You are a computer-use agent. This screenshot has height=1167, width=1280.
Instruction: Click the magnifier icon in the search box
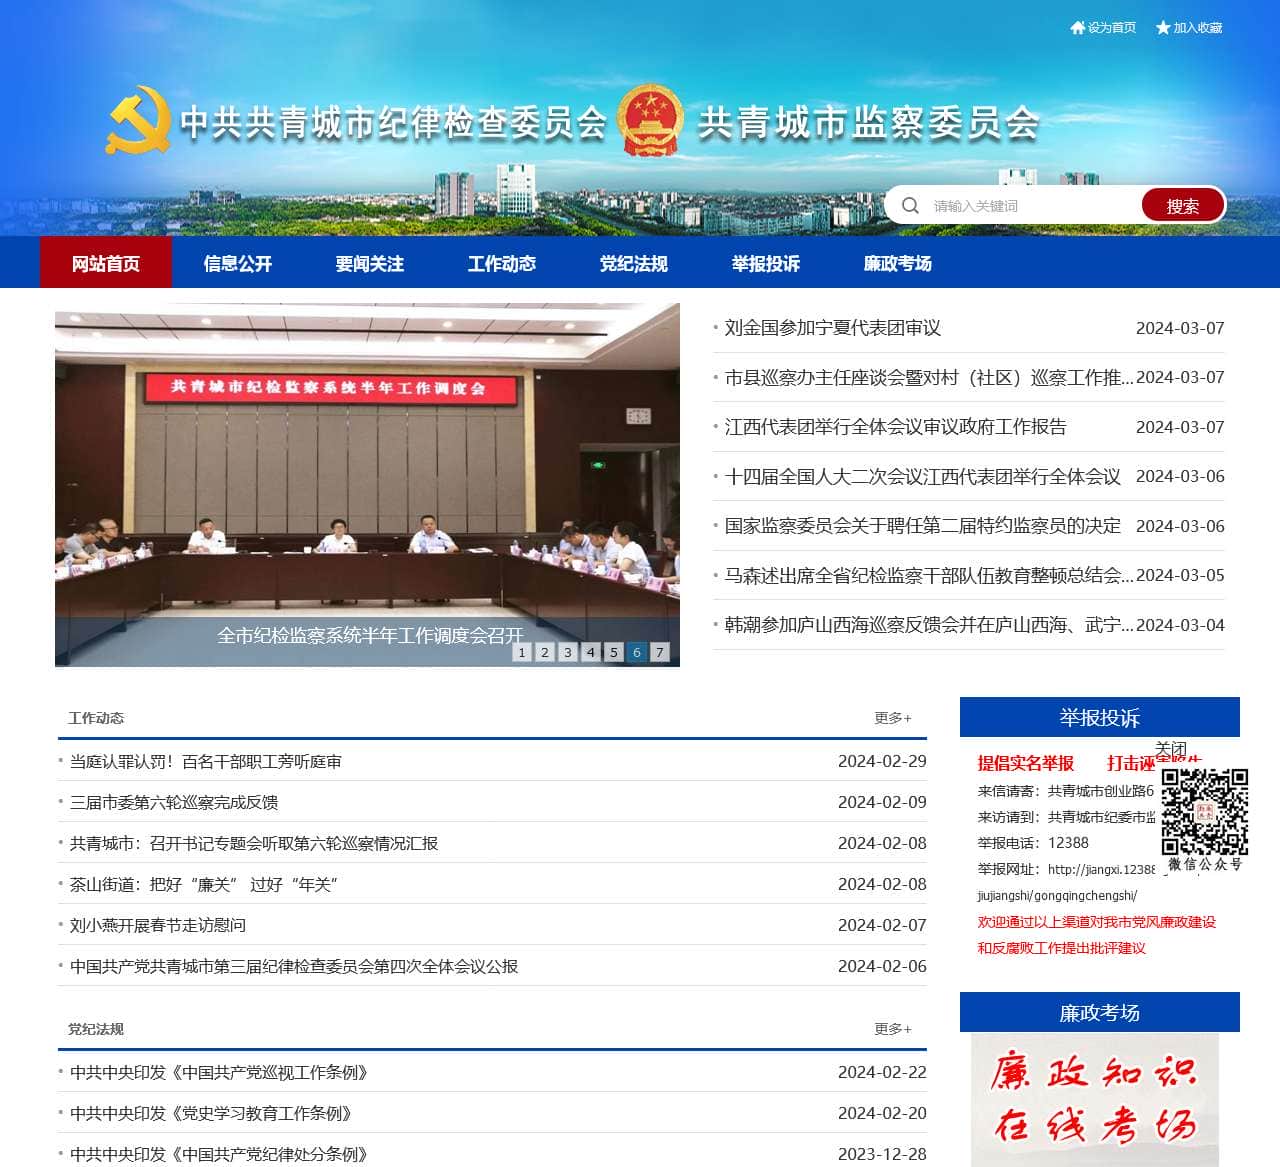point(910,206)
